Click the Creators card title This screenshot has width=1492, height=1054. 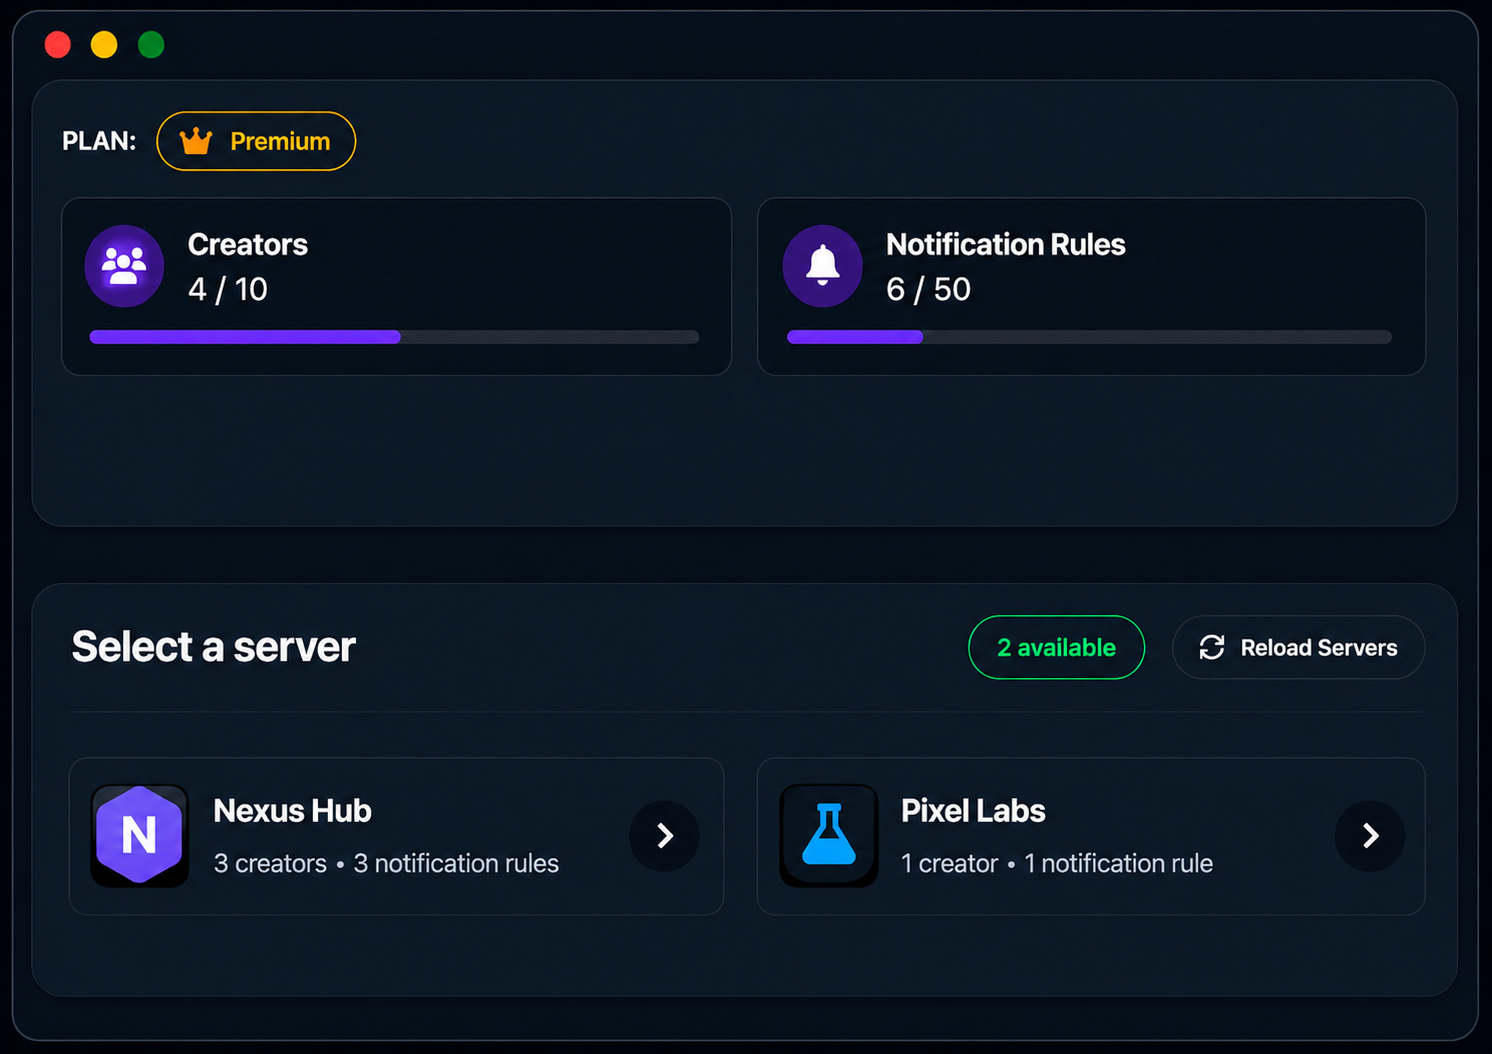[x=248, y=244]
